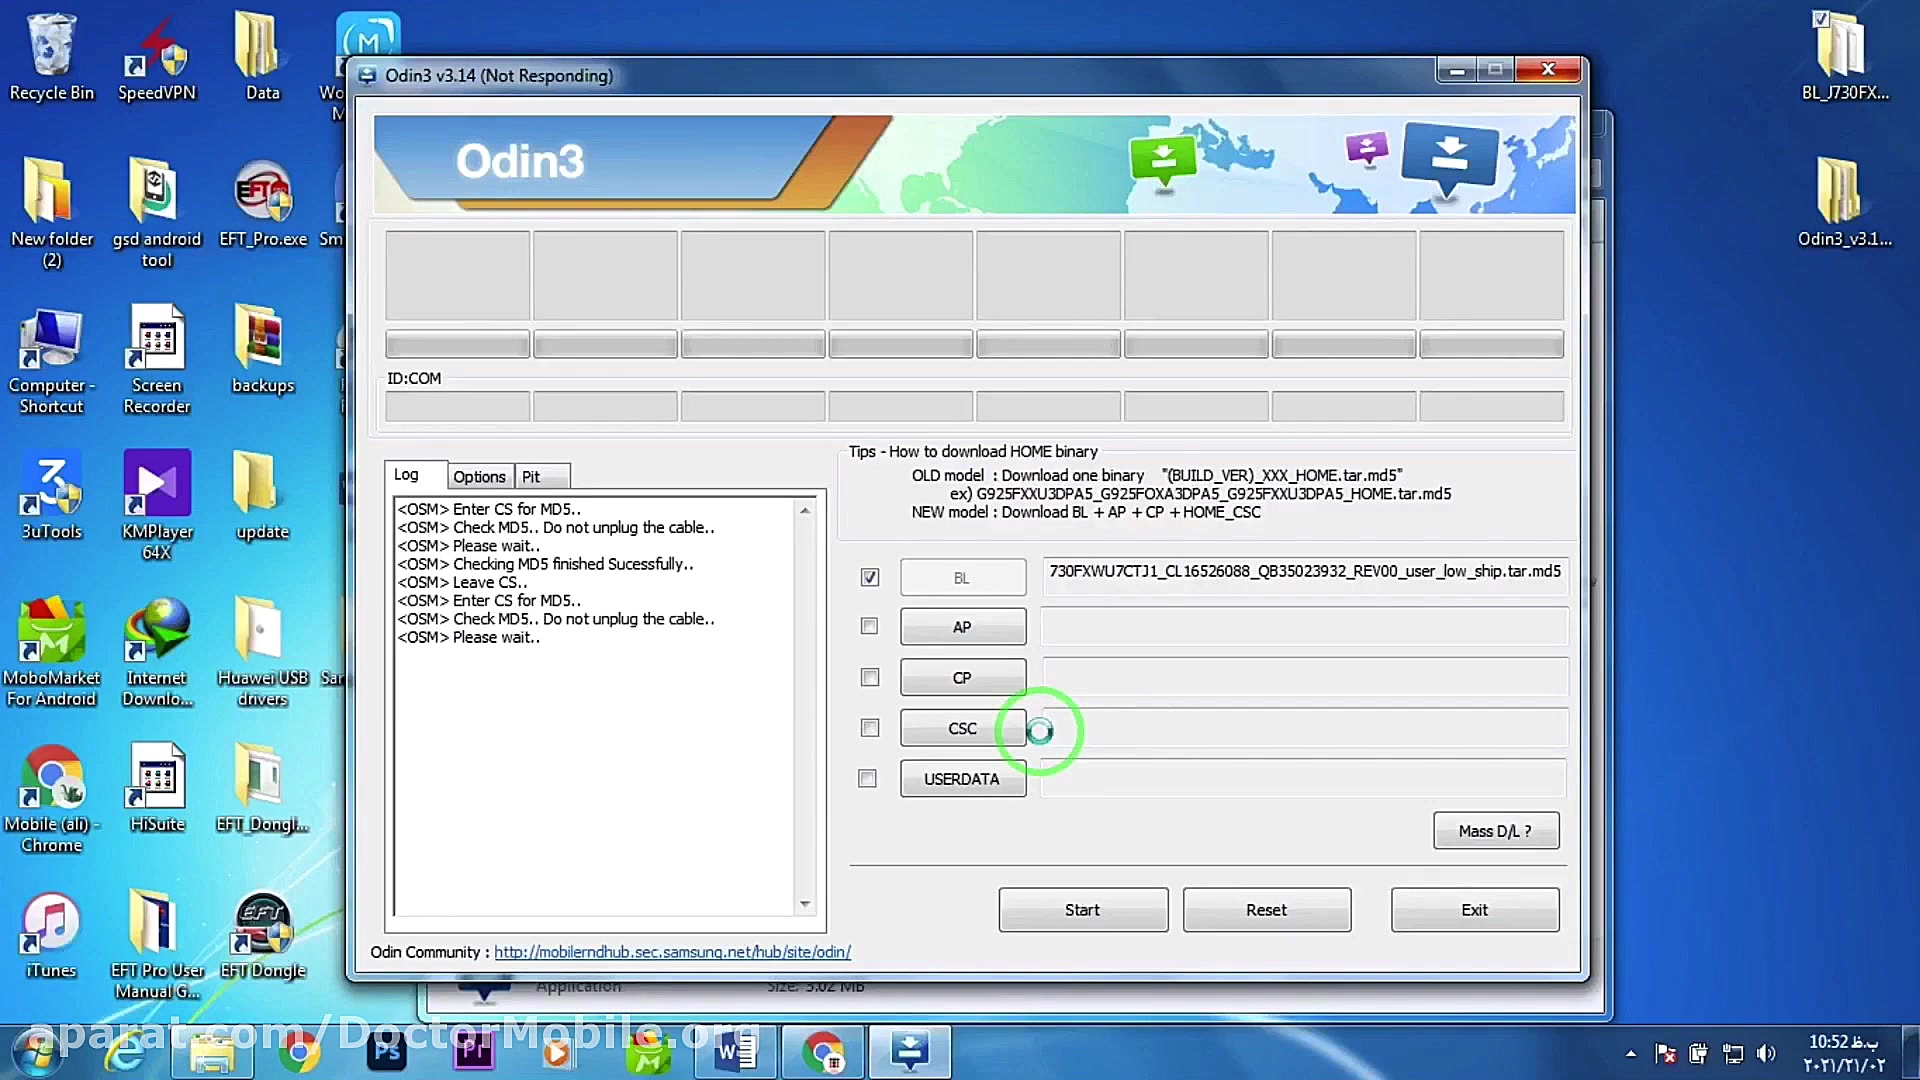Switch to the Options tab
The width and height of the screenshot is (1920, 1080).
tap(479, 477)
